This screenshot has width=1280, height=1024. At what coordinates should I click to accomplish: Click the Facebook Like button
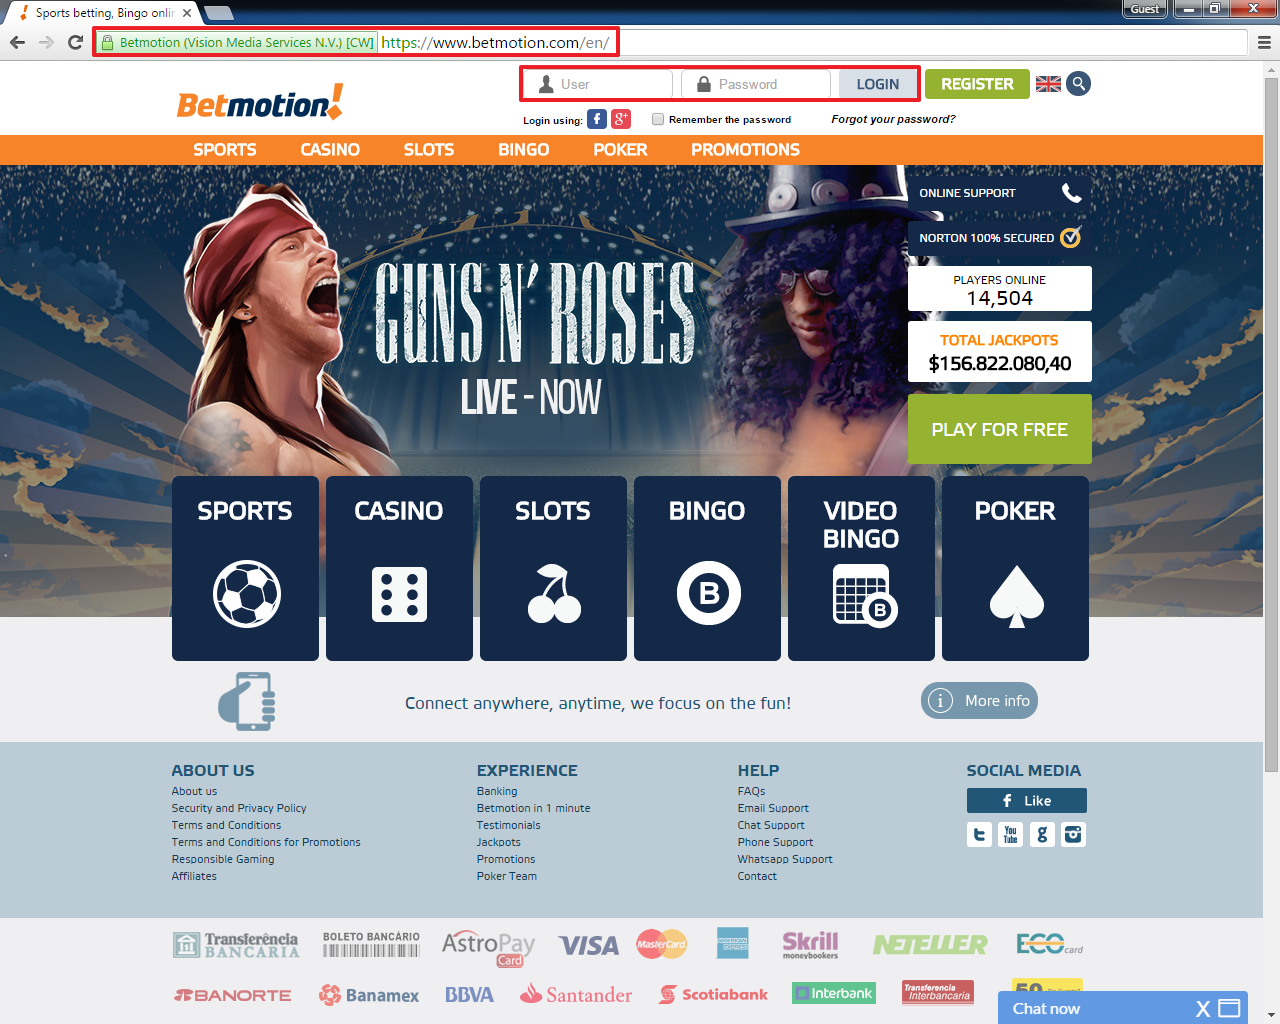tap(1026, 800)
